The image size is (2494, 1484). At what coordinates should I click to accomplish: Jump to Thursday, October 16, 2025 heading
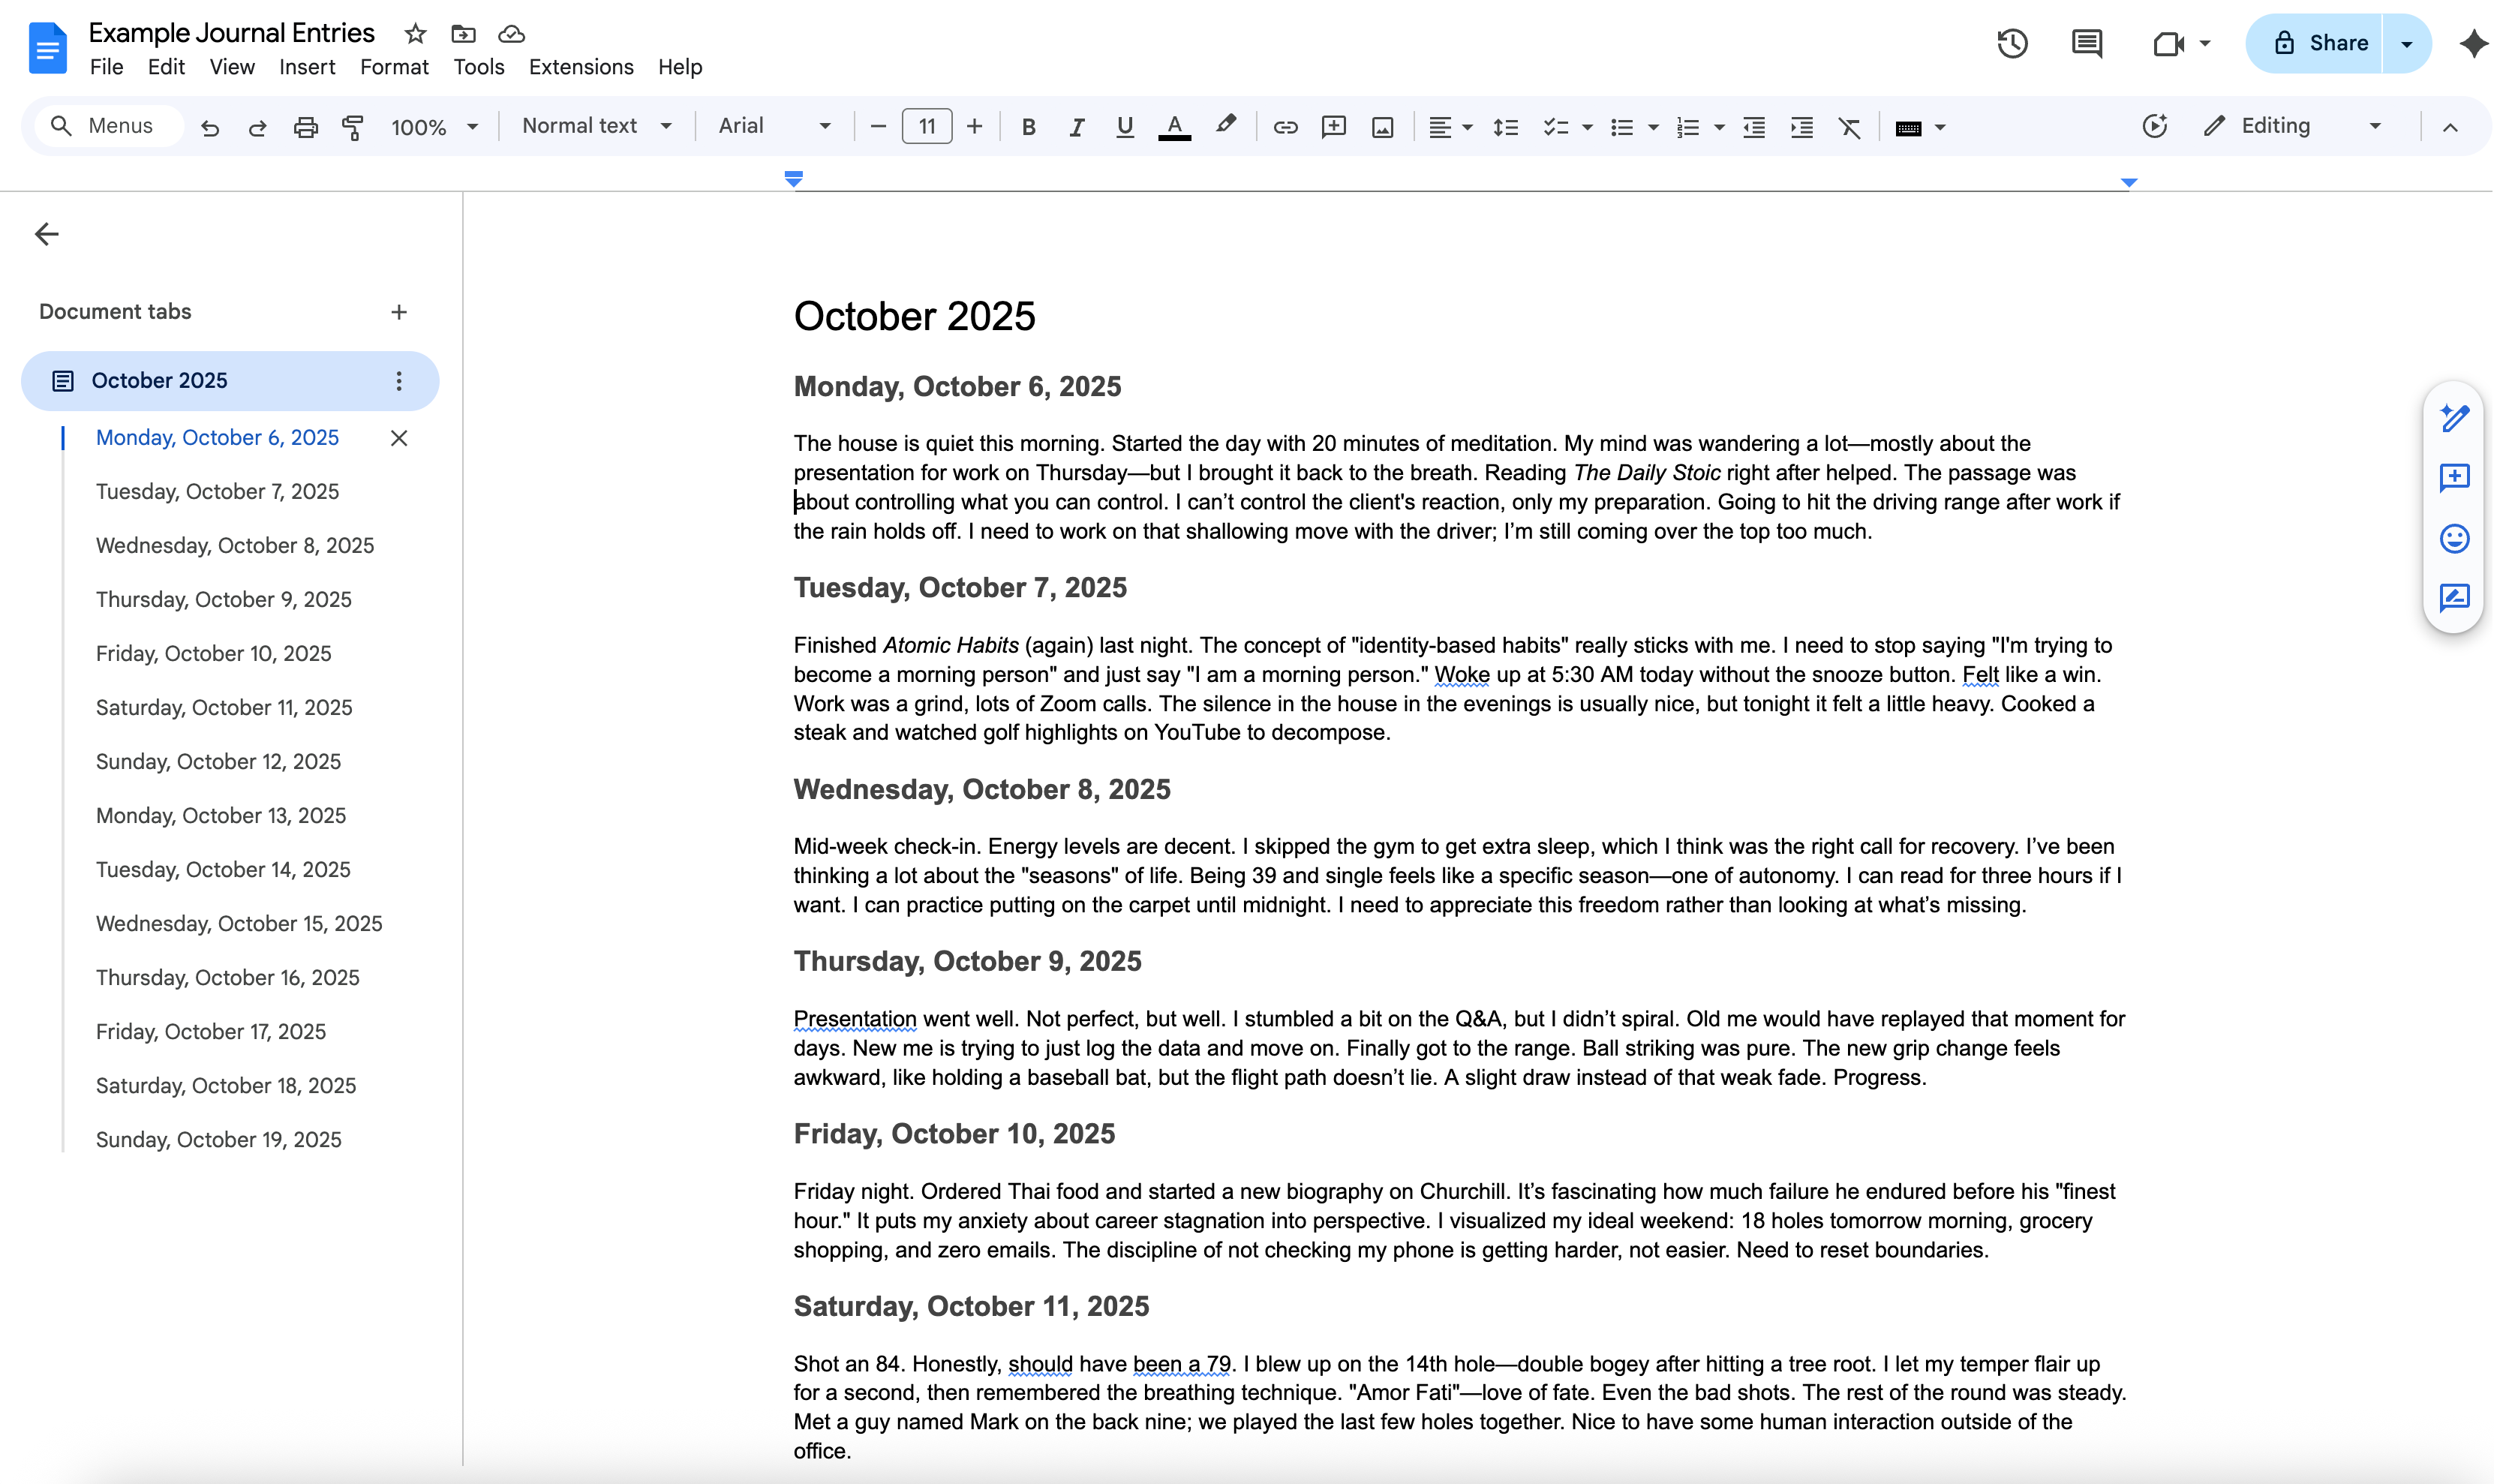click(x=228, y=977)
